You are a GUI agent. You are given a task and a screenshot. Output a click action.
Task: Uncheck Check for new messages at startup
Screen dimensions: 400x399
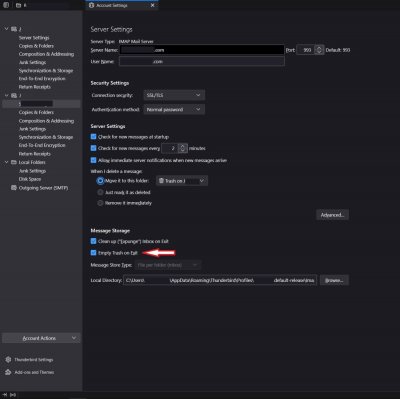pyautogui.click(x=93, y=137)
